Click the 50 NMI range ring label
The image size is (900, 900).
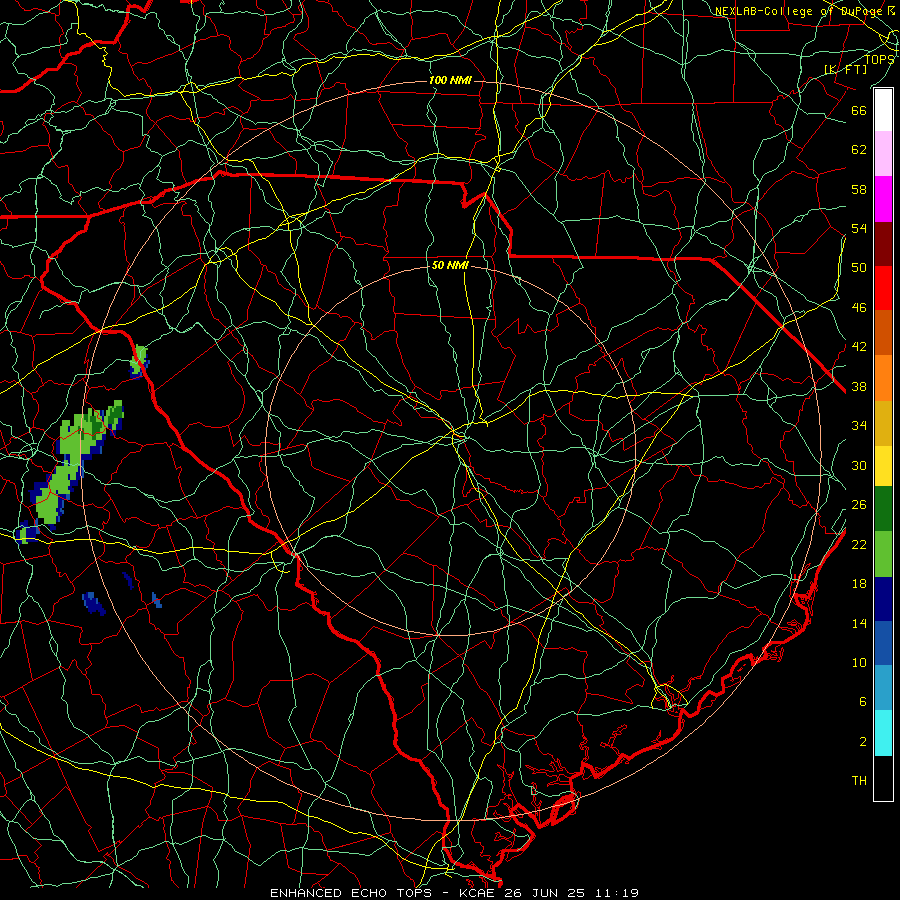tap(450, 265)
